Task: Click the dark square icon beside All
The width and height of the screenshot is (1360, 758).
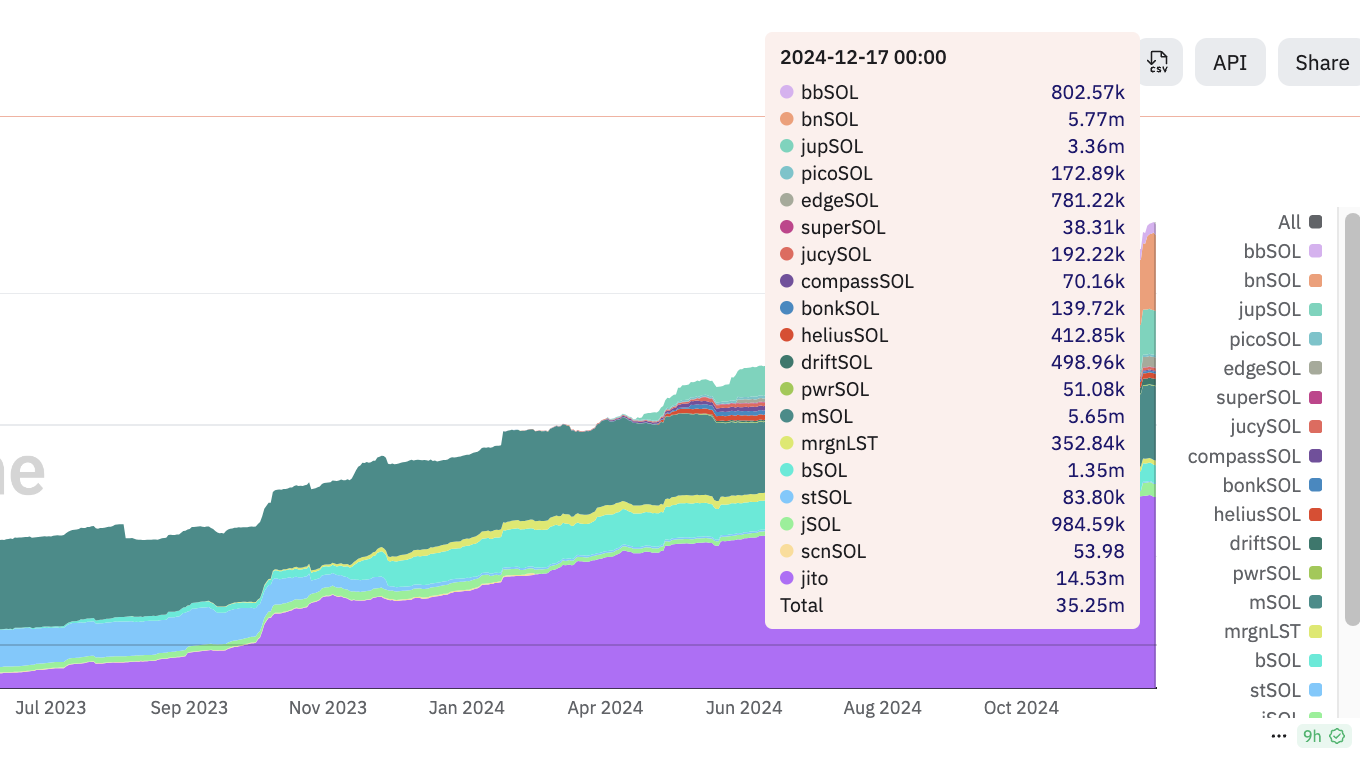Action: 1315,222
